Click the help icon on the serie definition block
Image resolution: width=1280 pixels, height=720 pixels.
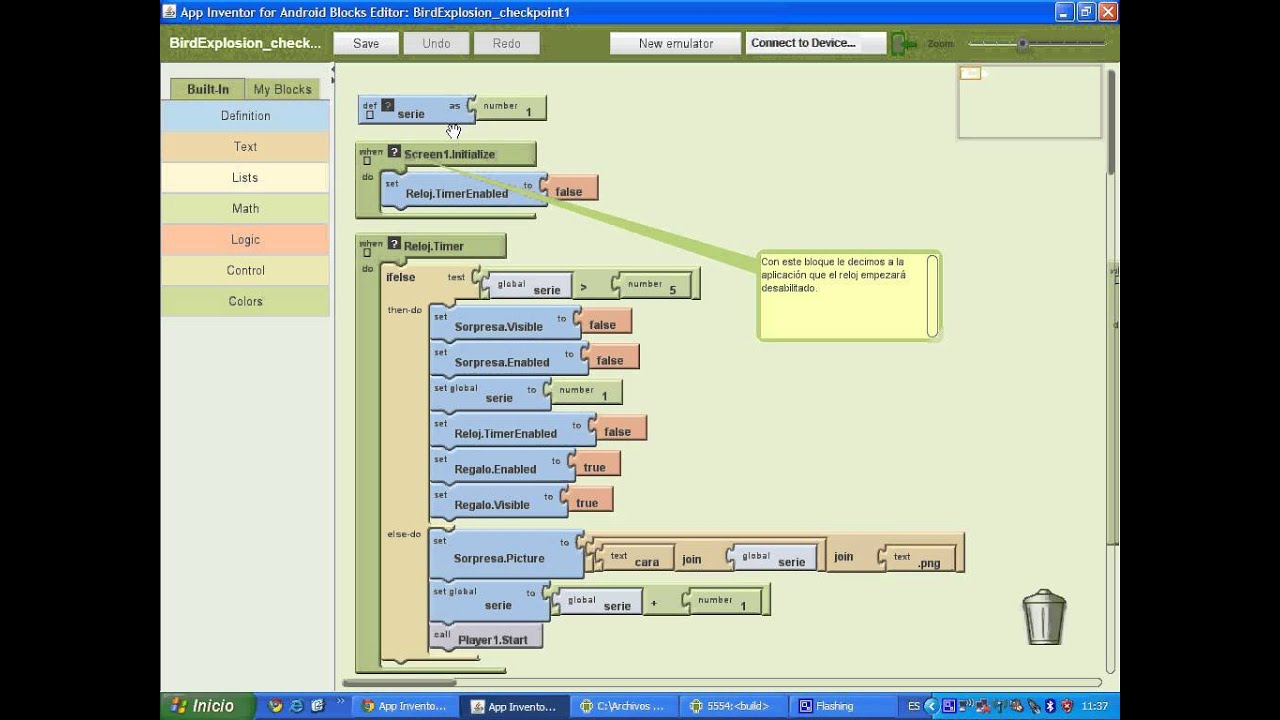click(x=387, y=105)
